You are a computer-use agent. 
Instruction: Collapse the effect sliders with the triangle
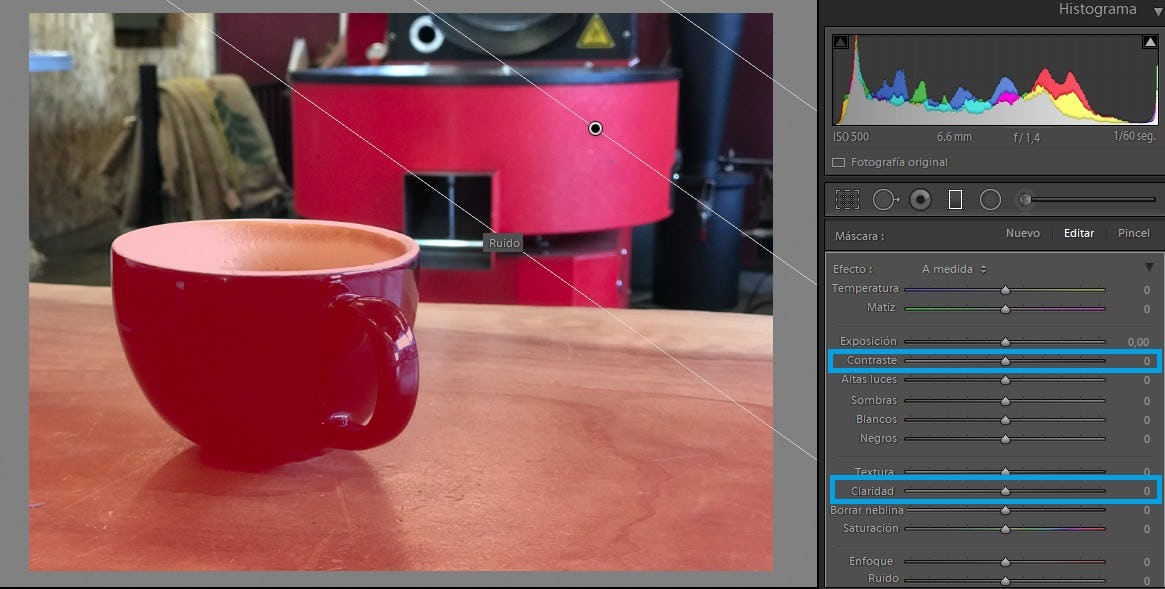(x=1149, y=268)
